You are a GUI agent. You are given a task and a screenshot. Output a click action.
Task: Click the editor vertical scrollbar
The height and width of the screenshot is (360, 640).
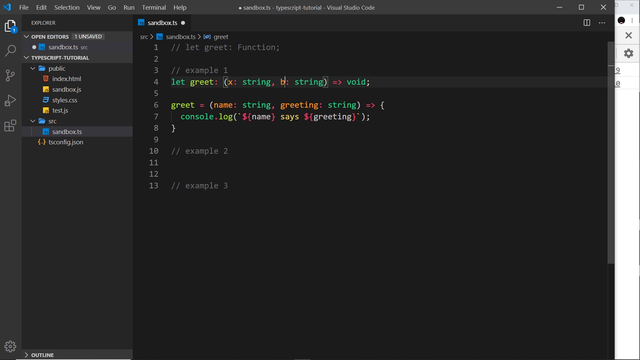pyautogui.click(x=611, y=153)
